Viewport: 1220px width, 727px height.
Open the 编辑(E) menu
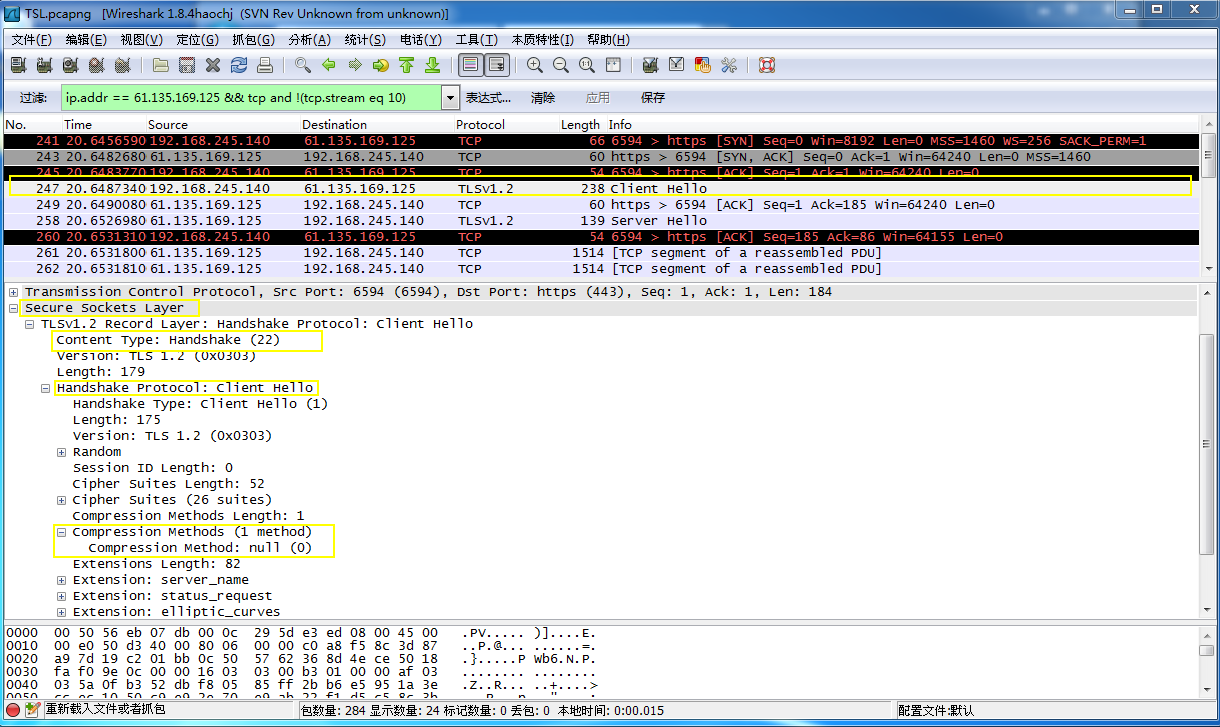point(86,40)
